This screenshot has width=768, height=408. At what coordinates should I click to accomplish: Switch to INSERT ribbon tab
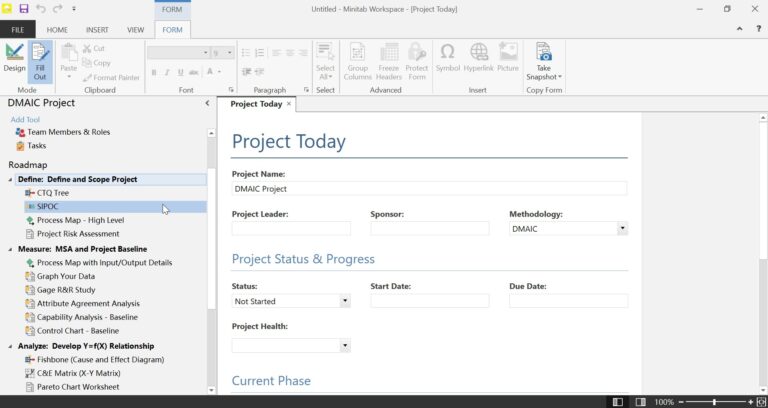[97, 30]
